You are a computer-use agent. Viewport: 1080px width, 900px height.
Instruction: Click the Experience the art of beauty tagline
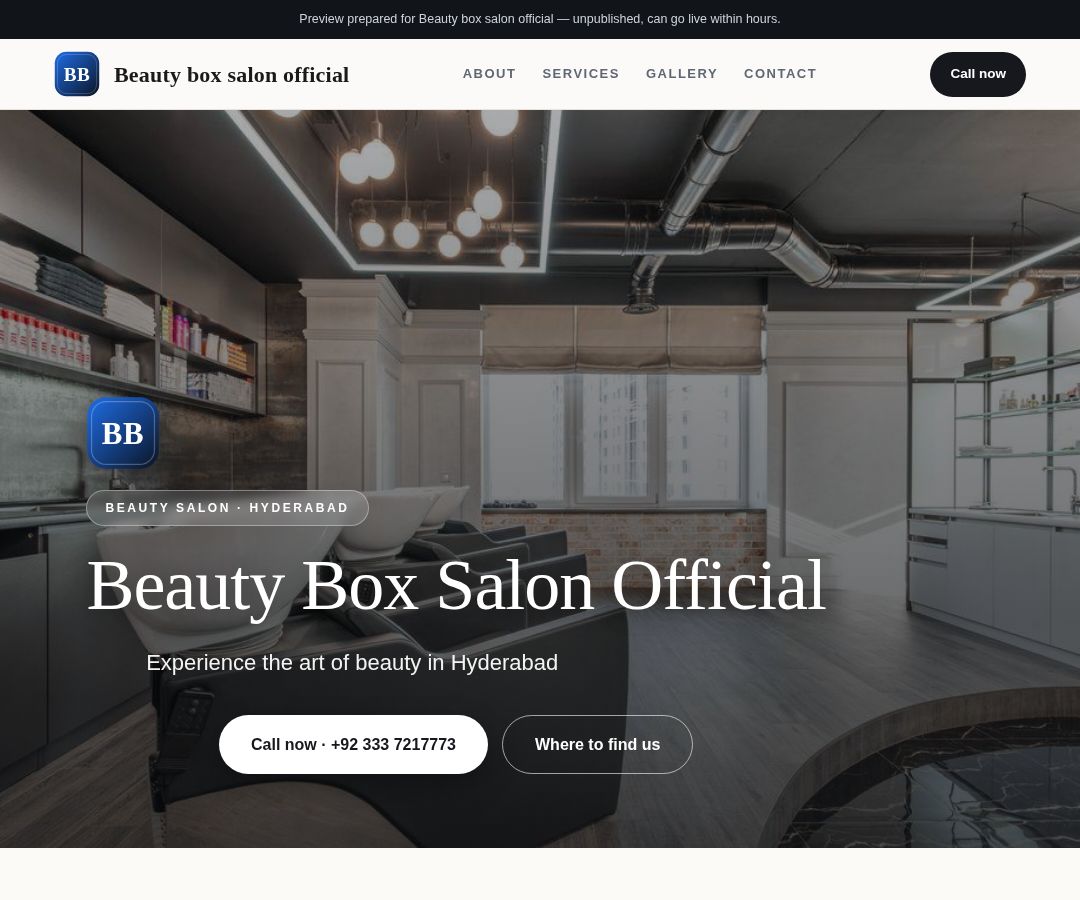coord(352,662)
